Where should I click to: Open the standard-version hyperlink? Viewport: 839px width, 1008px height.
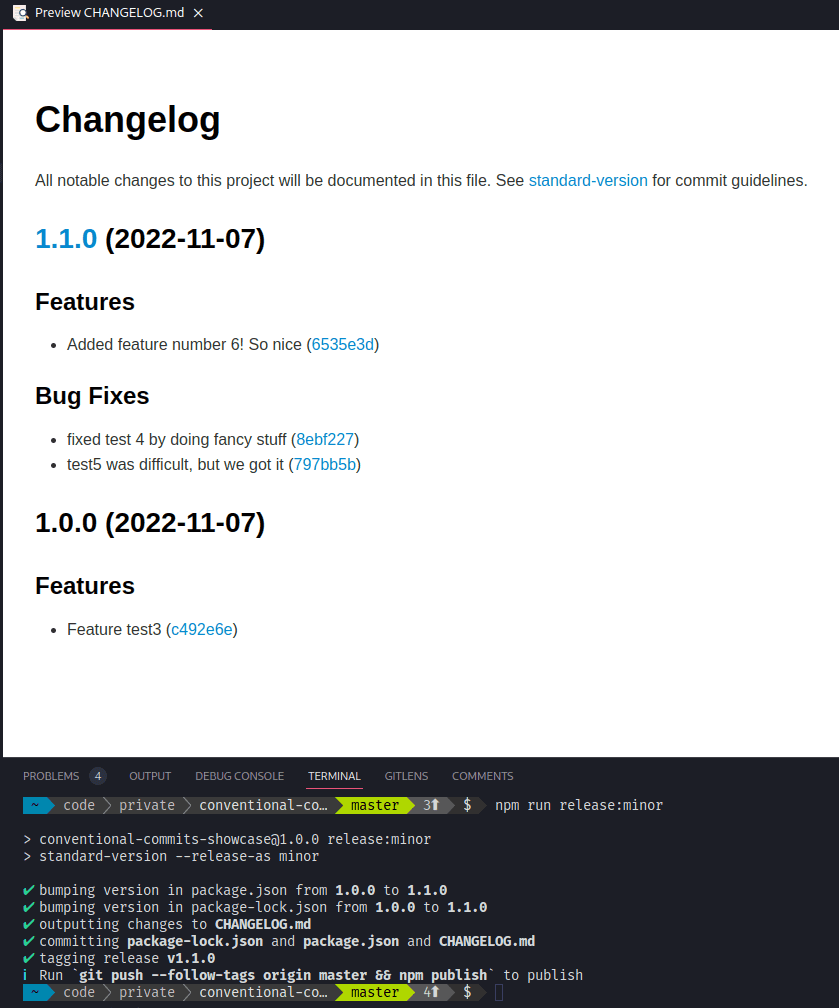(587, 180)
